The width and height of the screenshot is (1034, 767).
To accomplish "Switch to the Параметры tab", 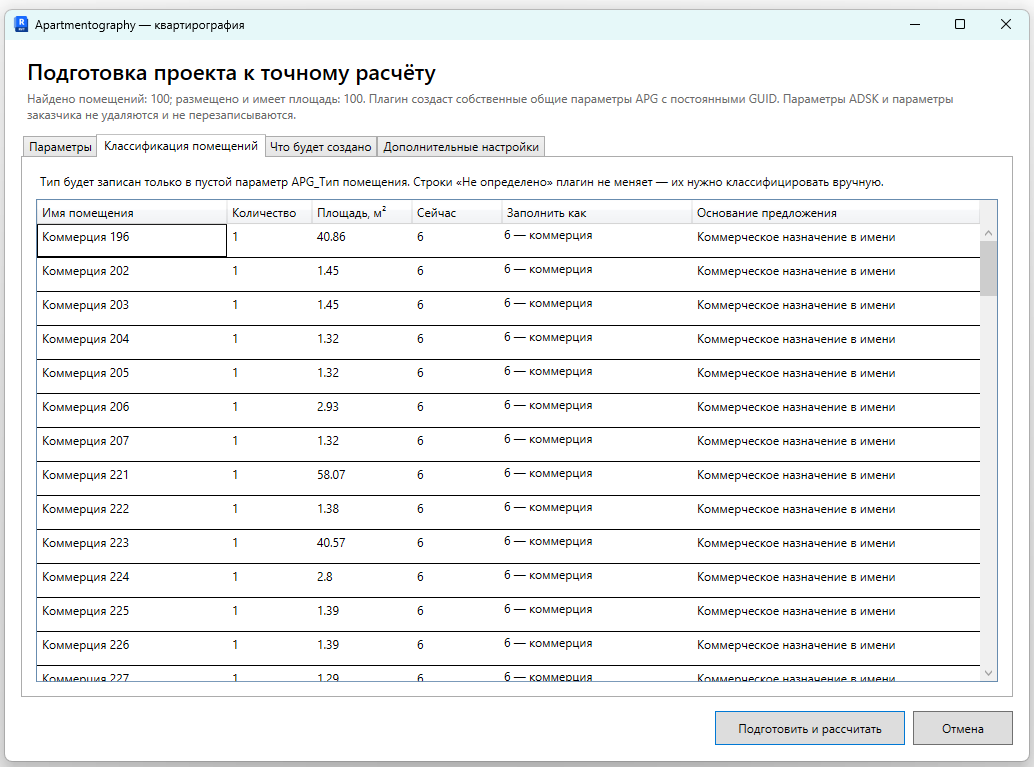I will (60, 146).
